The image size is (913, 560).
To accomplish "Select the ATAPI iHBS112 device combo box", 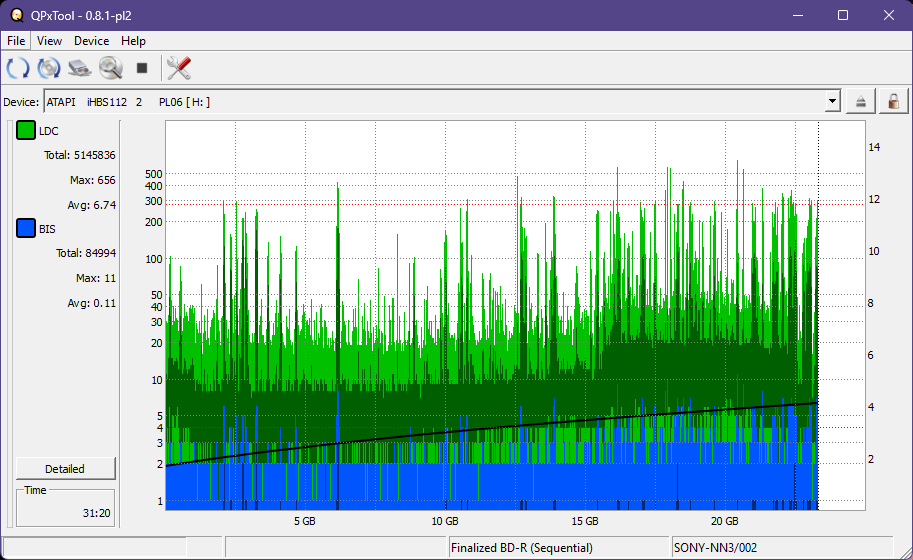I will point(442,102).
